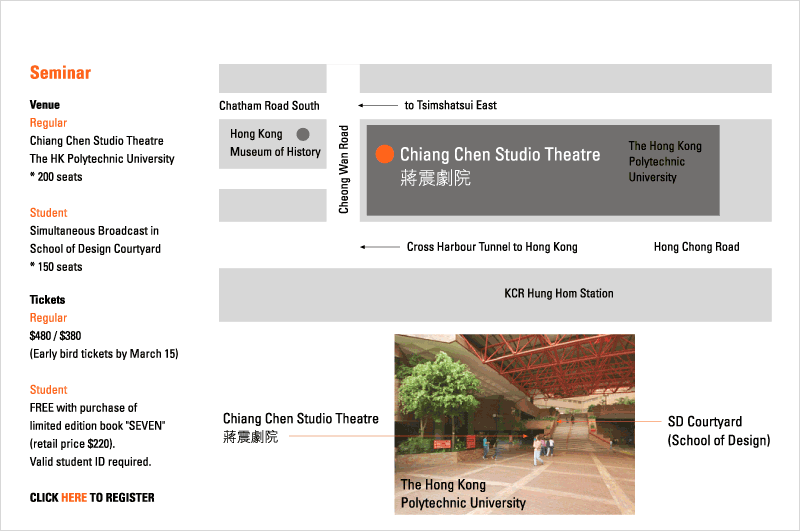Click the orange Chiang Chen Studio Theatre marker
The height and width of the screenshot is (531, 800).
tap(383, 154)
